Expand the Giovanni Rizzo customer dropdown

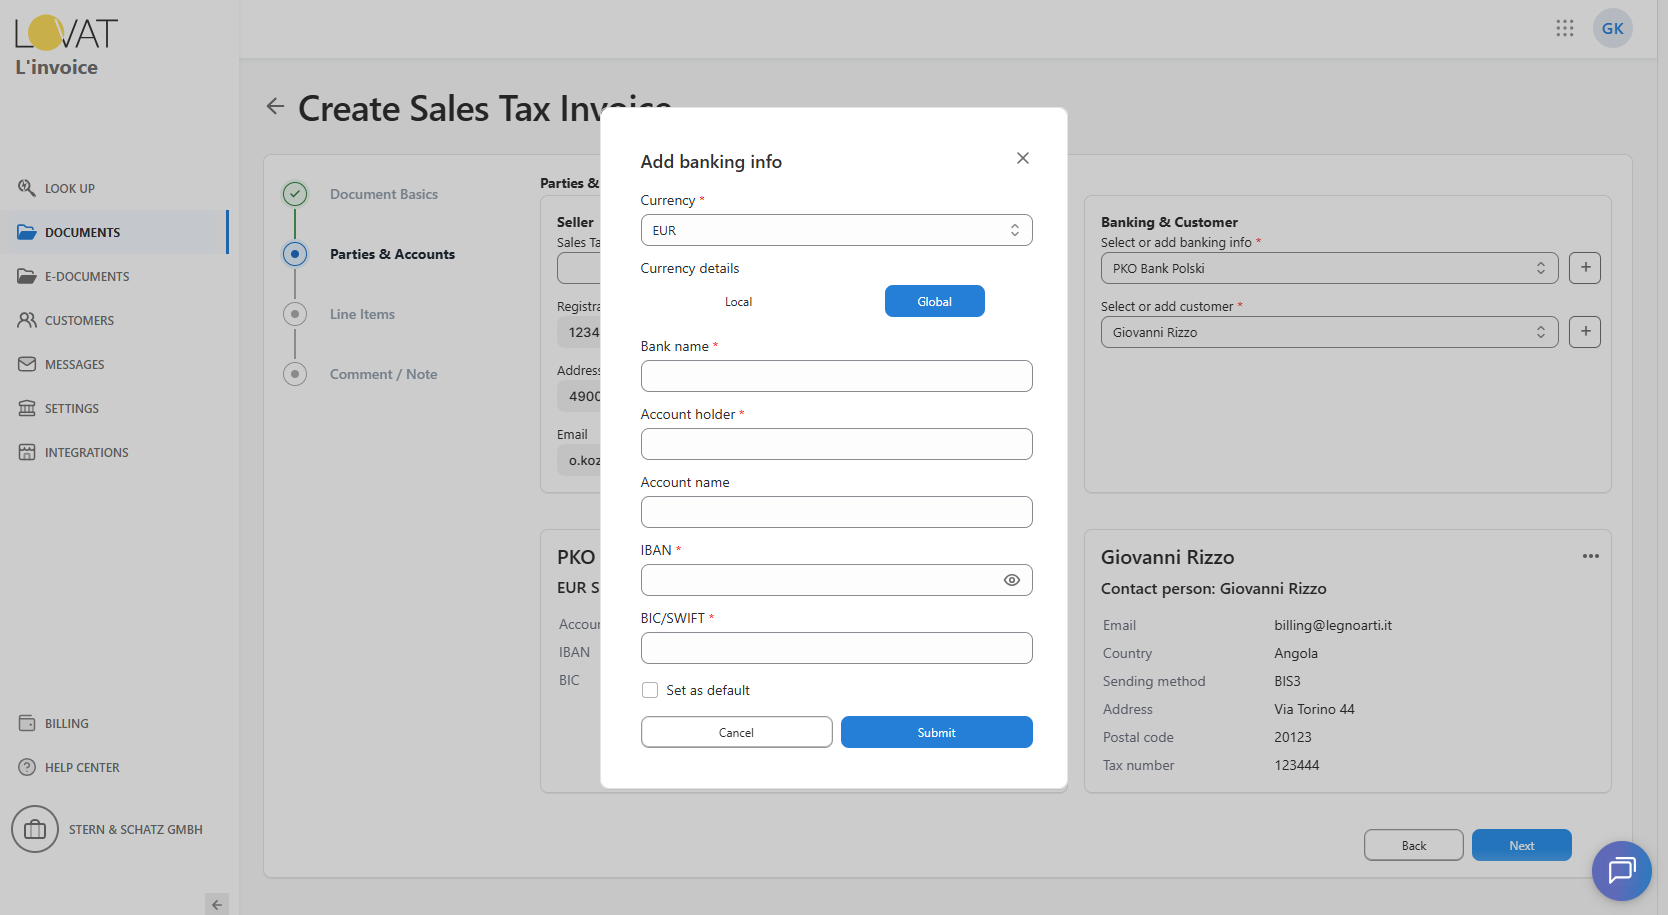click(1328, 332)
